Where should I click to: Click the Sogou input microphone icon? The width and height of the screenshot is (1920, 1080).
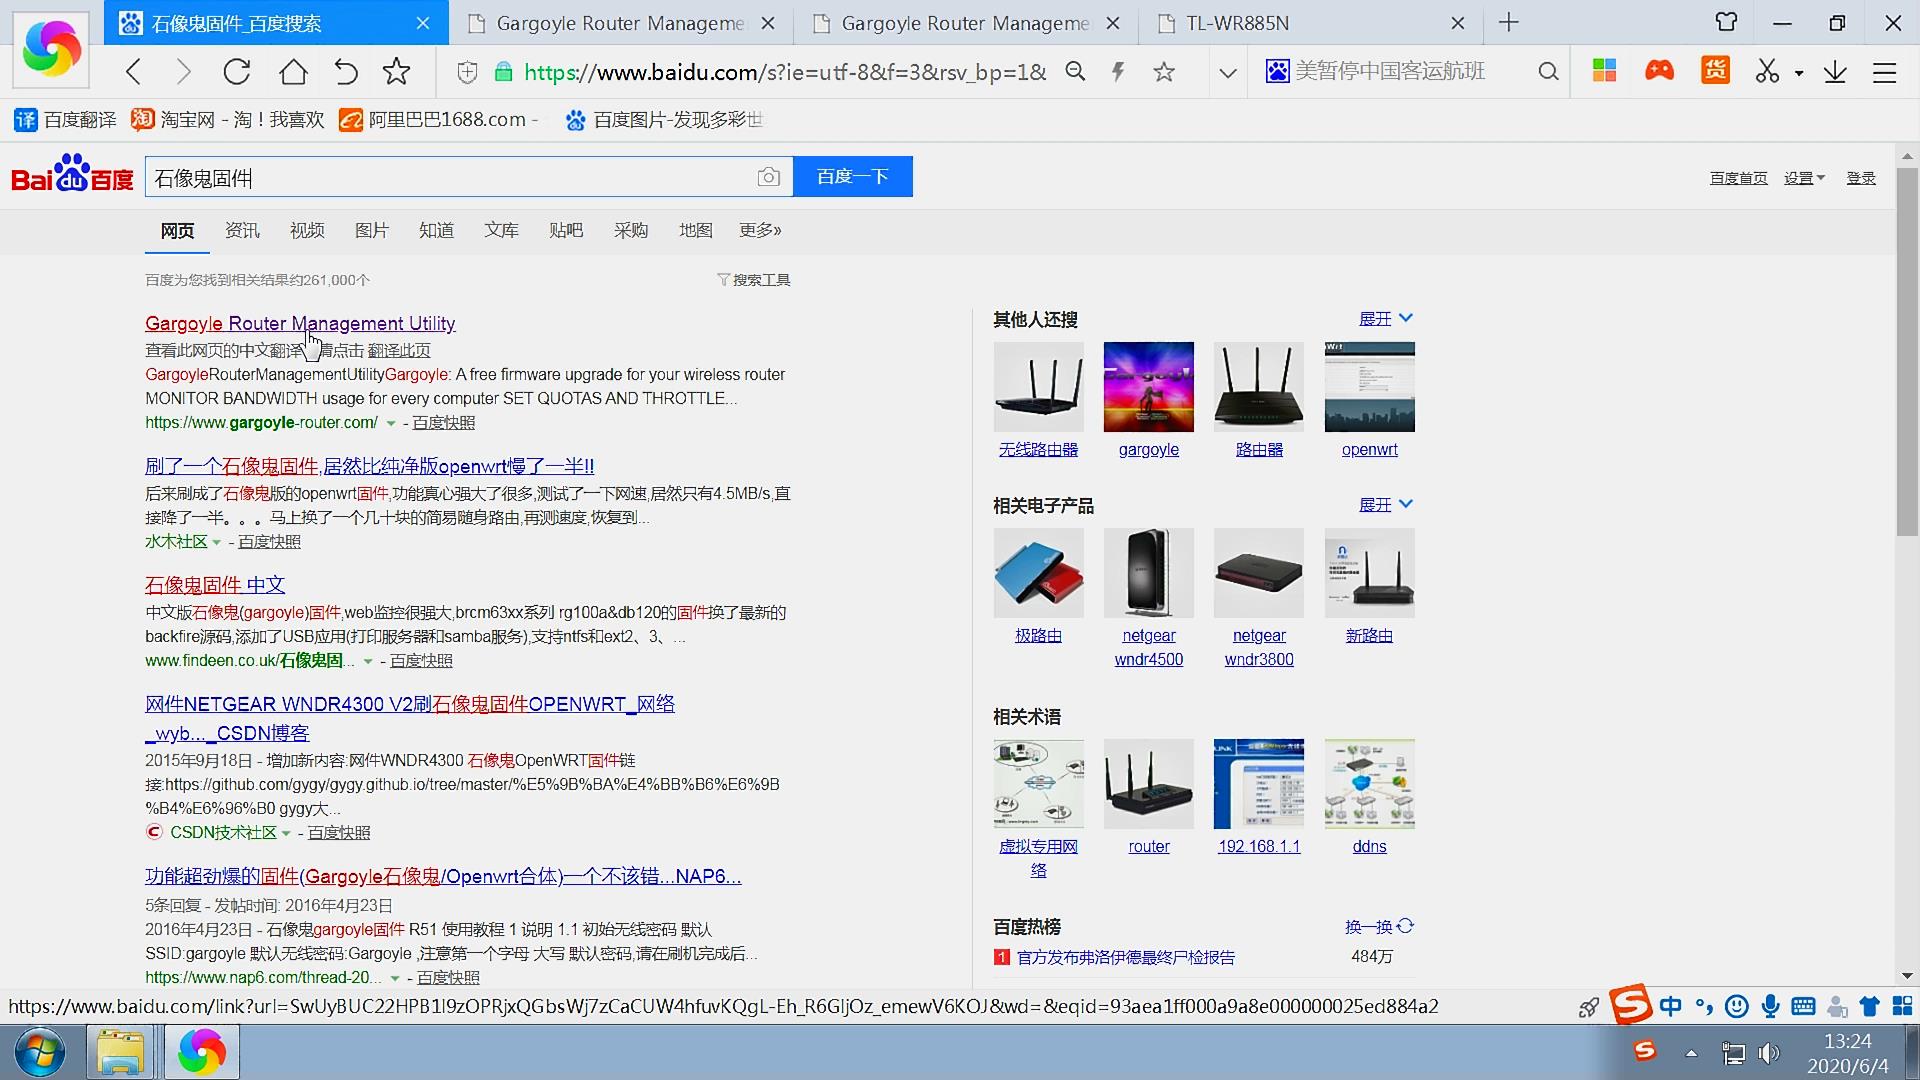[x=1772, y=1006]
